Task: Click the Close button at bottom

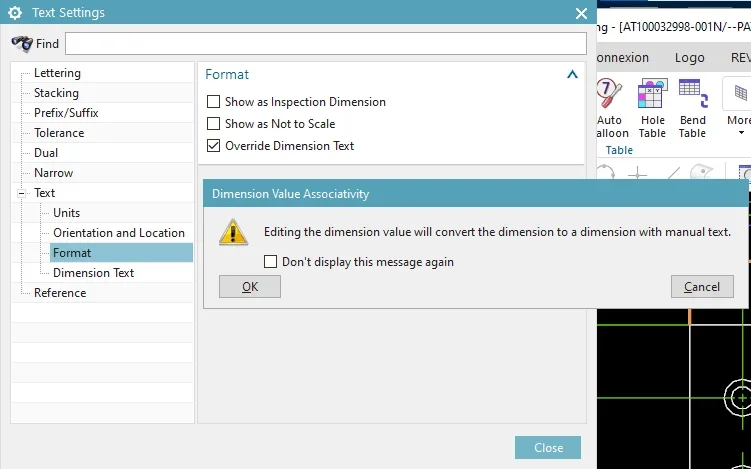Action: point(548,448)
